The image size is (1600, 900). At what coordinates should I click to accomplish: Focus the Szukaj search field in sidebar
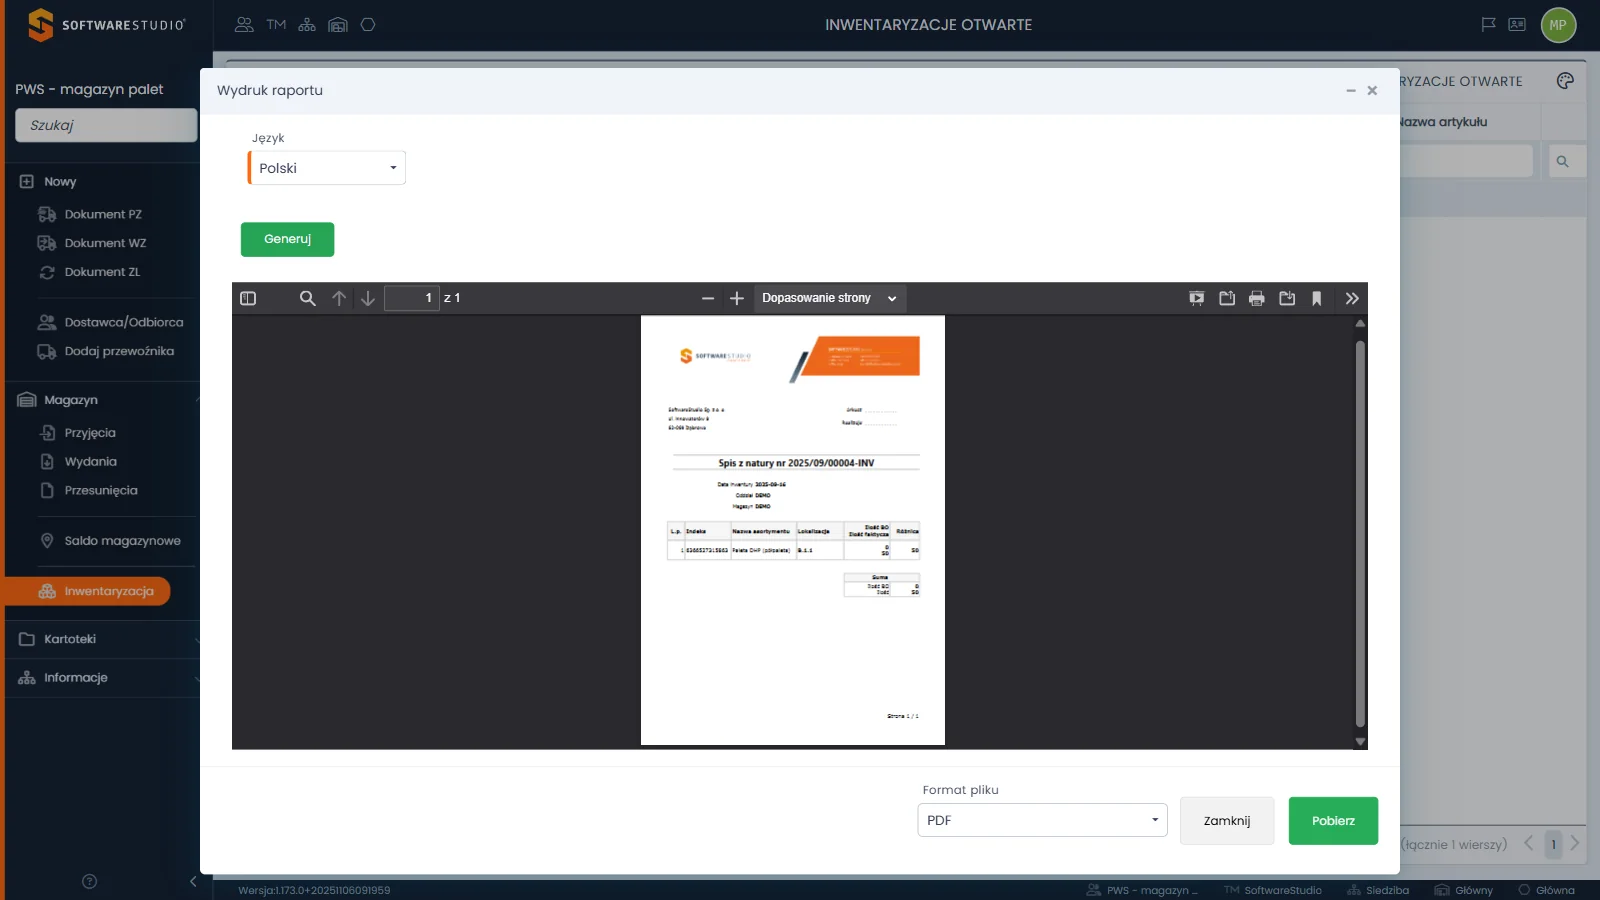pos(106,125)
